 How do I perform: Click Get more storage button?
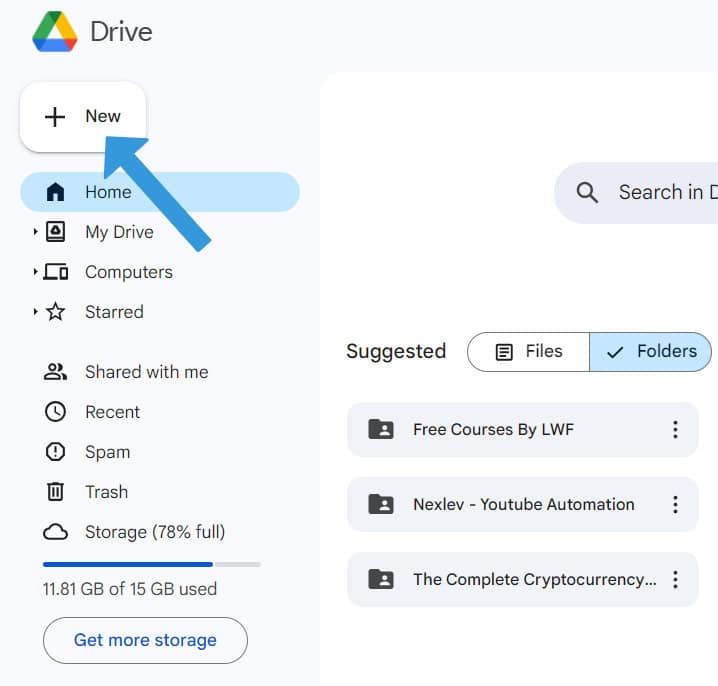pos(145,640)
